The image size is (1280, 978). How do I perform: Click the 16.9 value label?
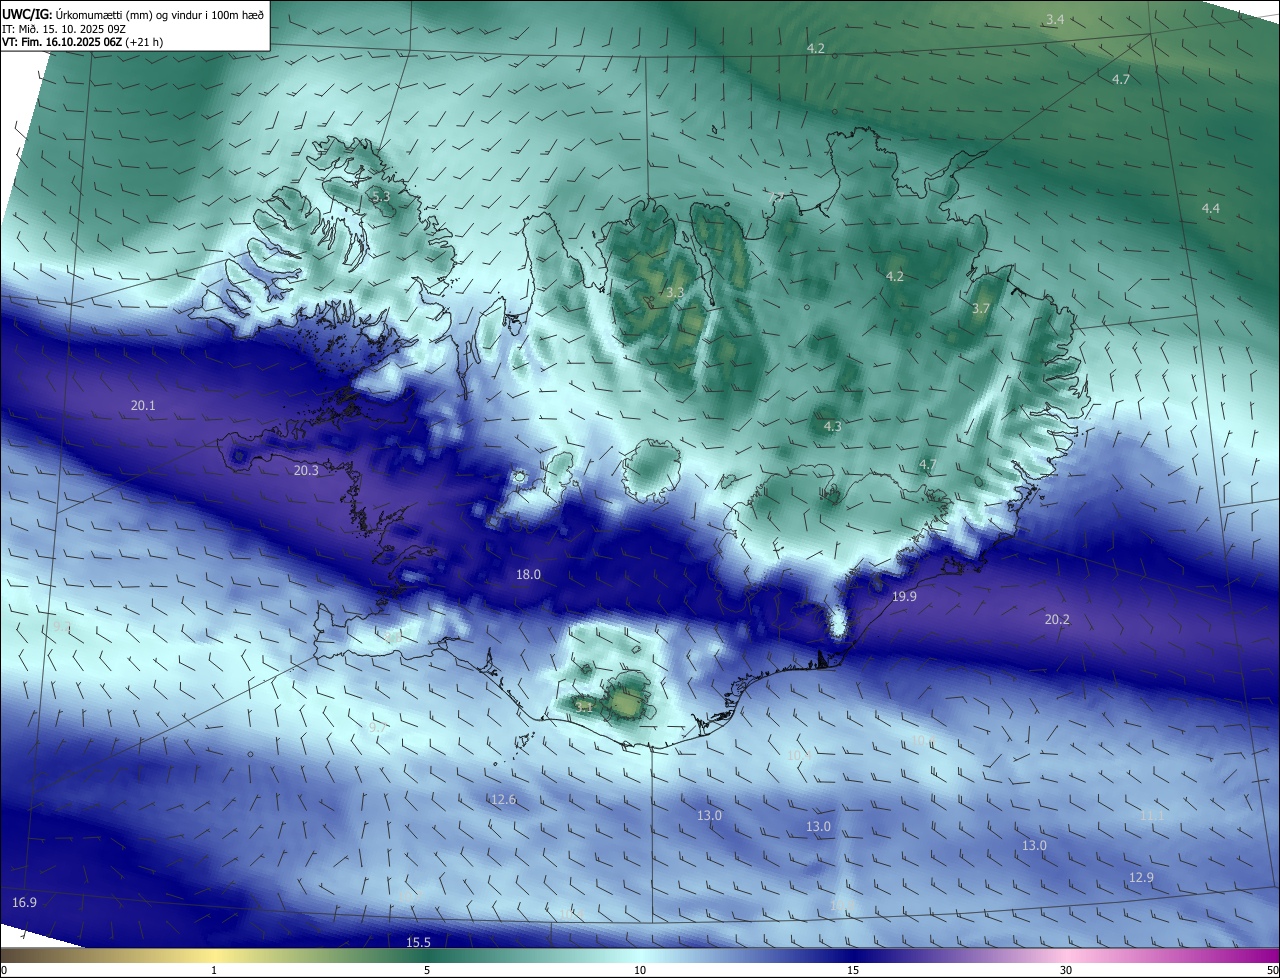tap(24, 902)
